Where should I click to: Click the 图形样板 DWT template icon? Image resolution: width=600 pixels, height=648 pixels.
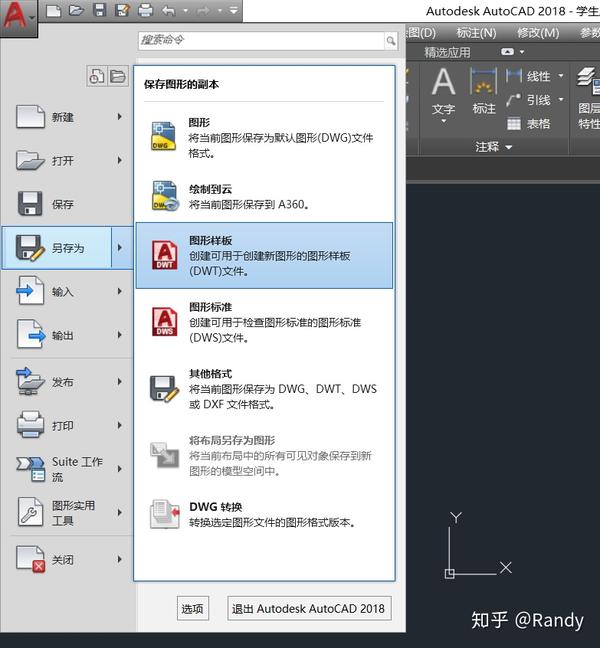[x=165, y=255]
